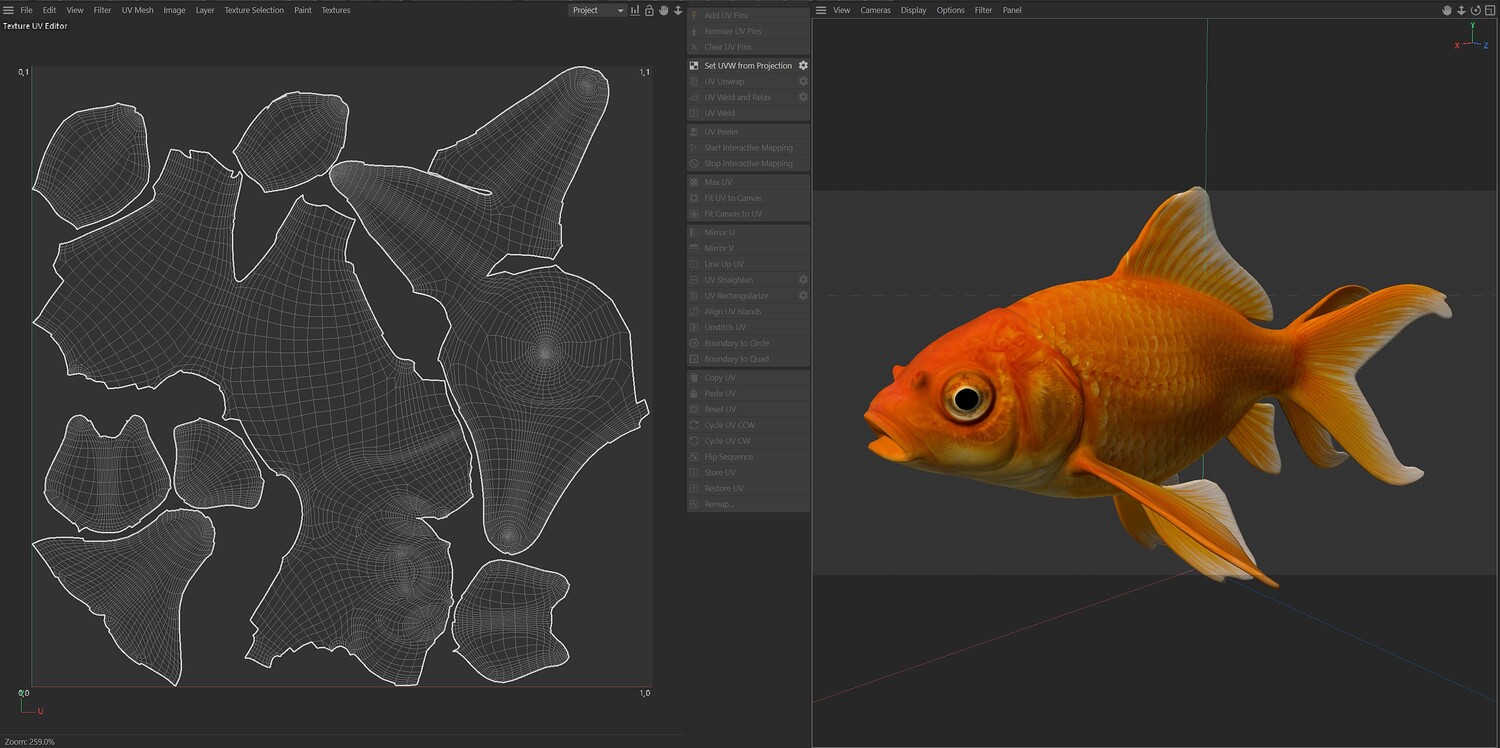Viewport: 1500px width, 748px height.
Task: Open the File menu in UV Editor
Action: coord(27,10)
